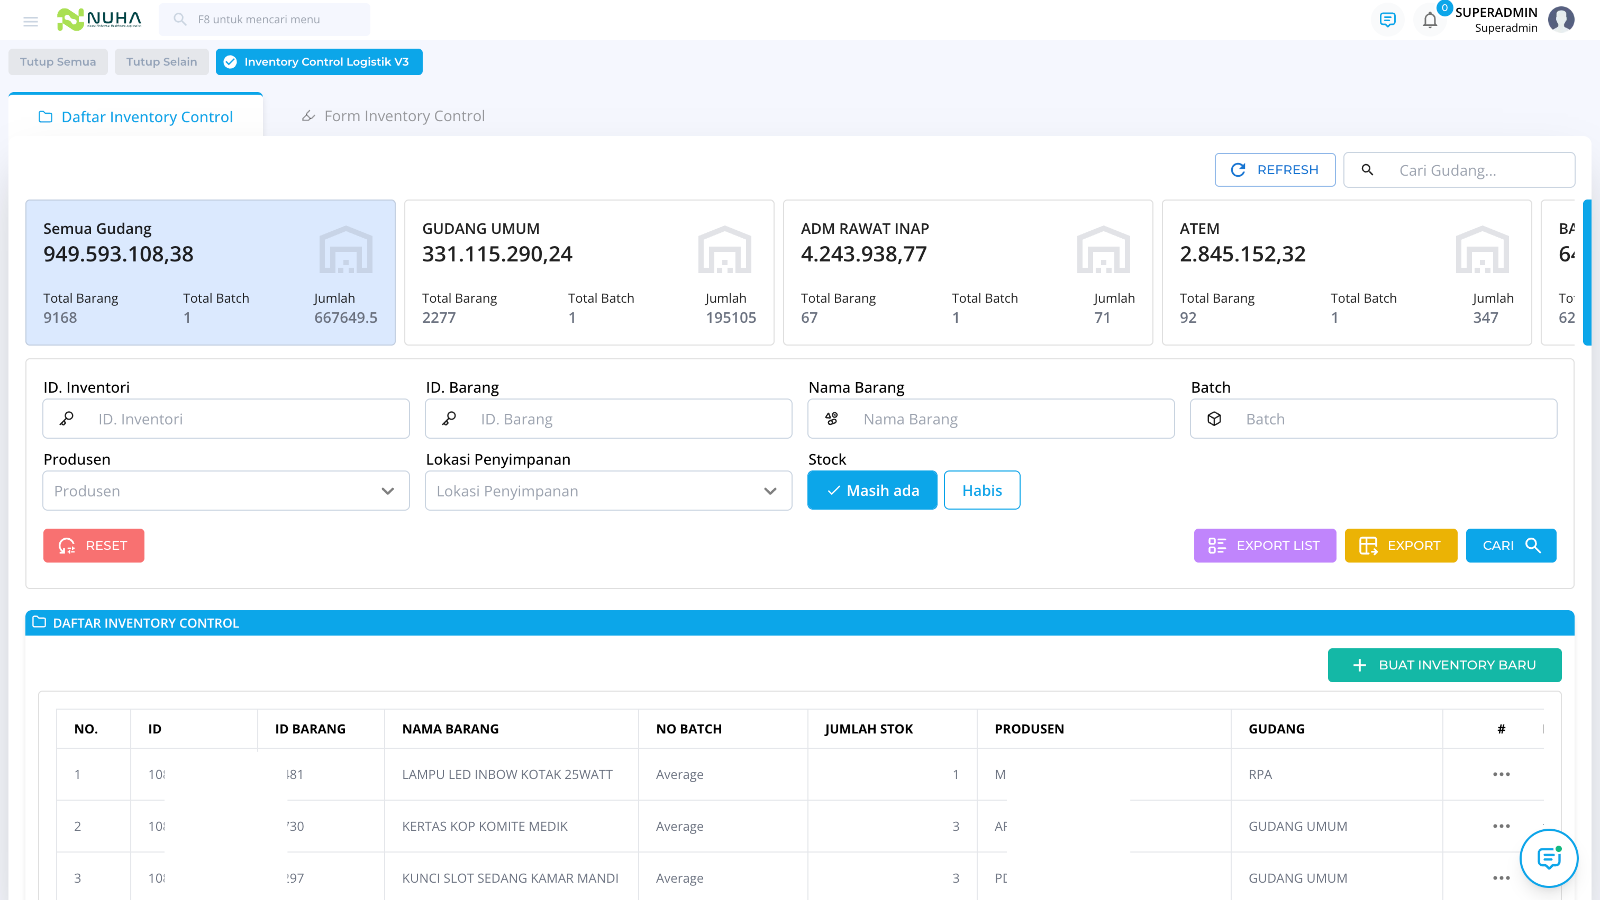This screenshot has height=900, width=1600.
Task: Click BUAT INVENTORY BARU
Action: (1445, 665)
